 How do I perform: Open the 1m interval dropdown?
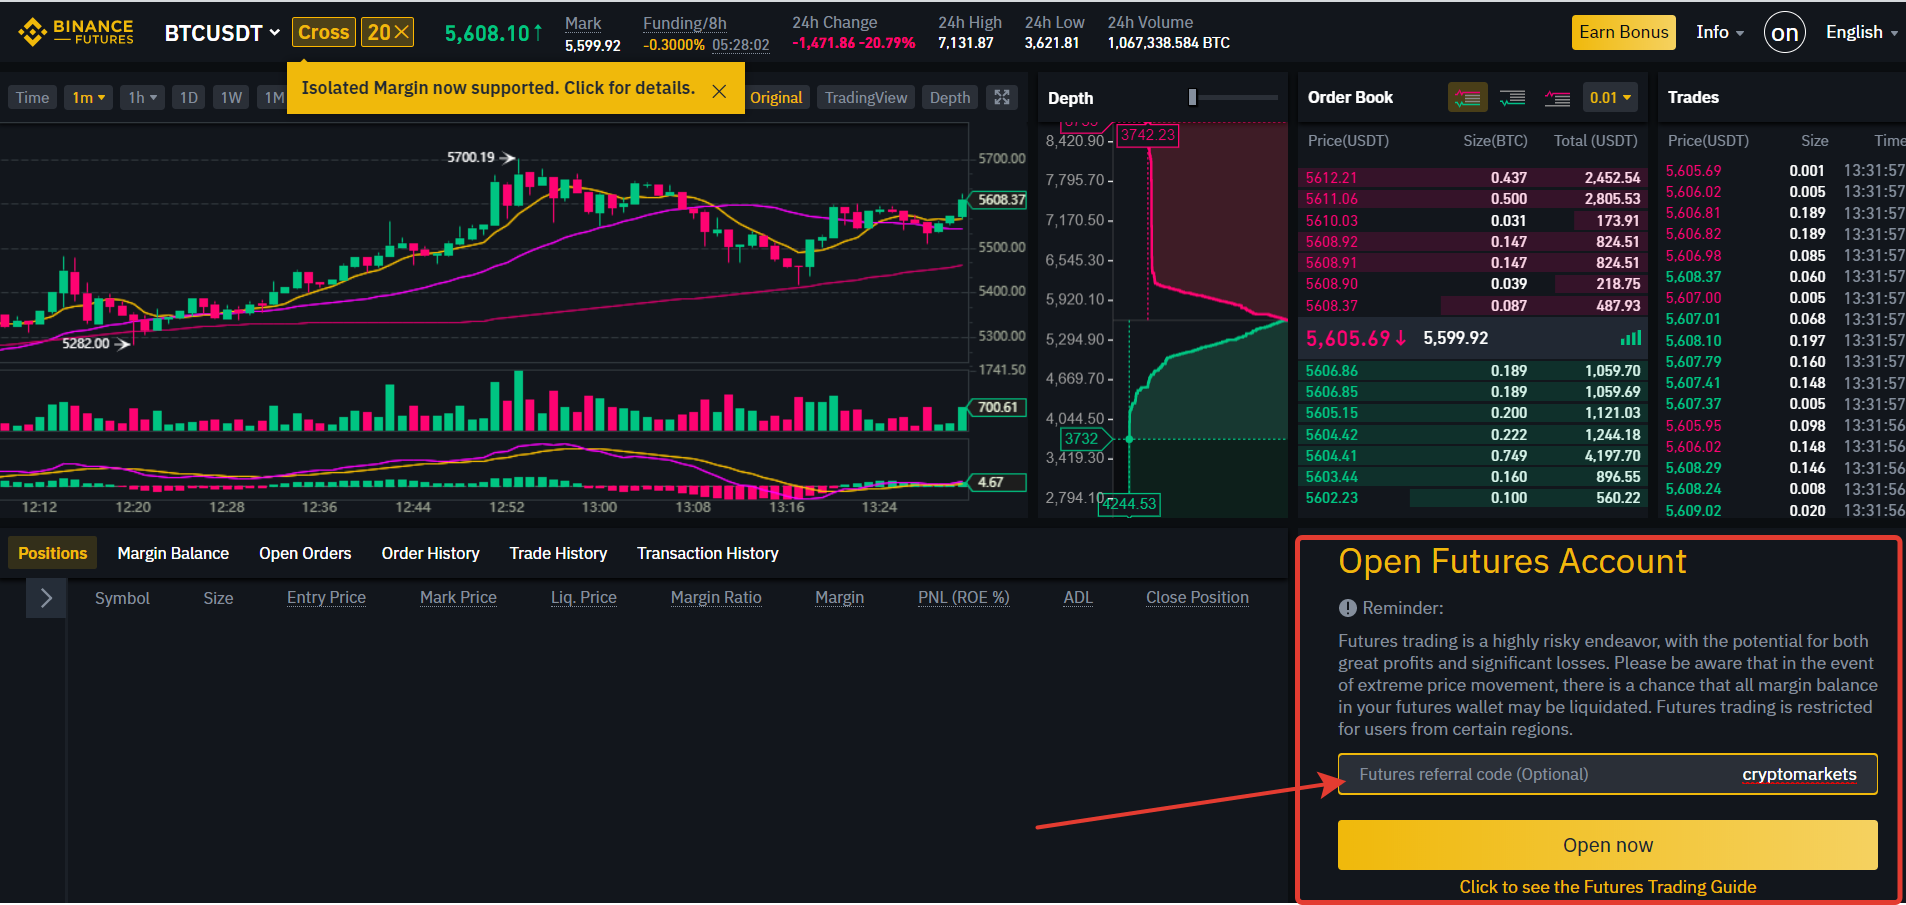pyautogui.click(x=89, y=97)
